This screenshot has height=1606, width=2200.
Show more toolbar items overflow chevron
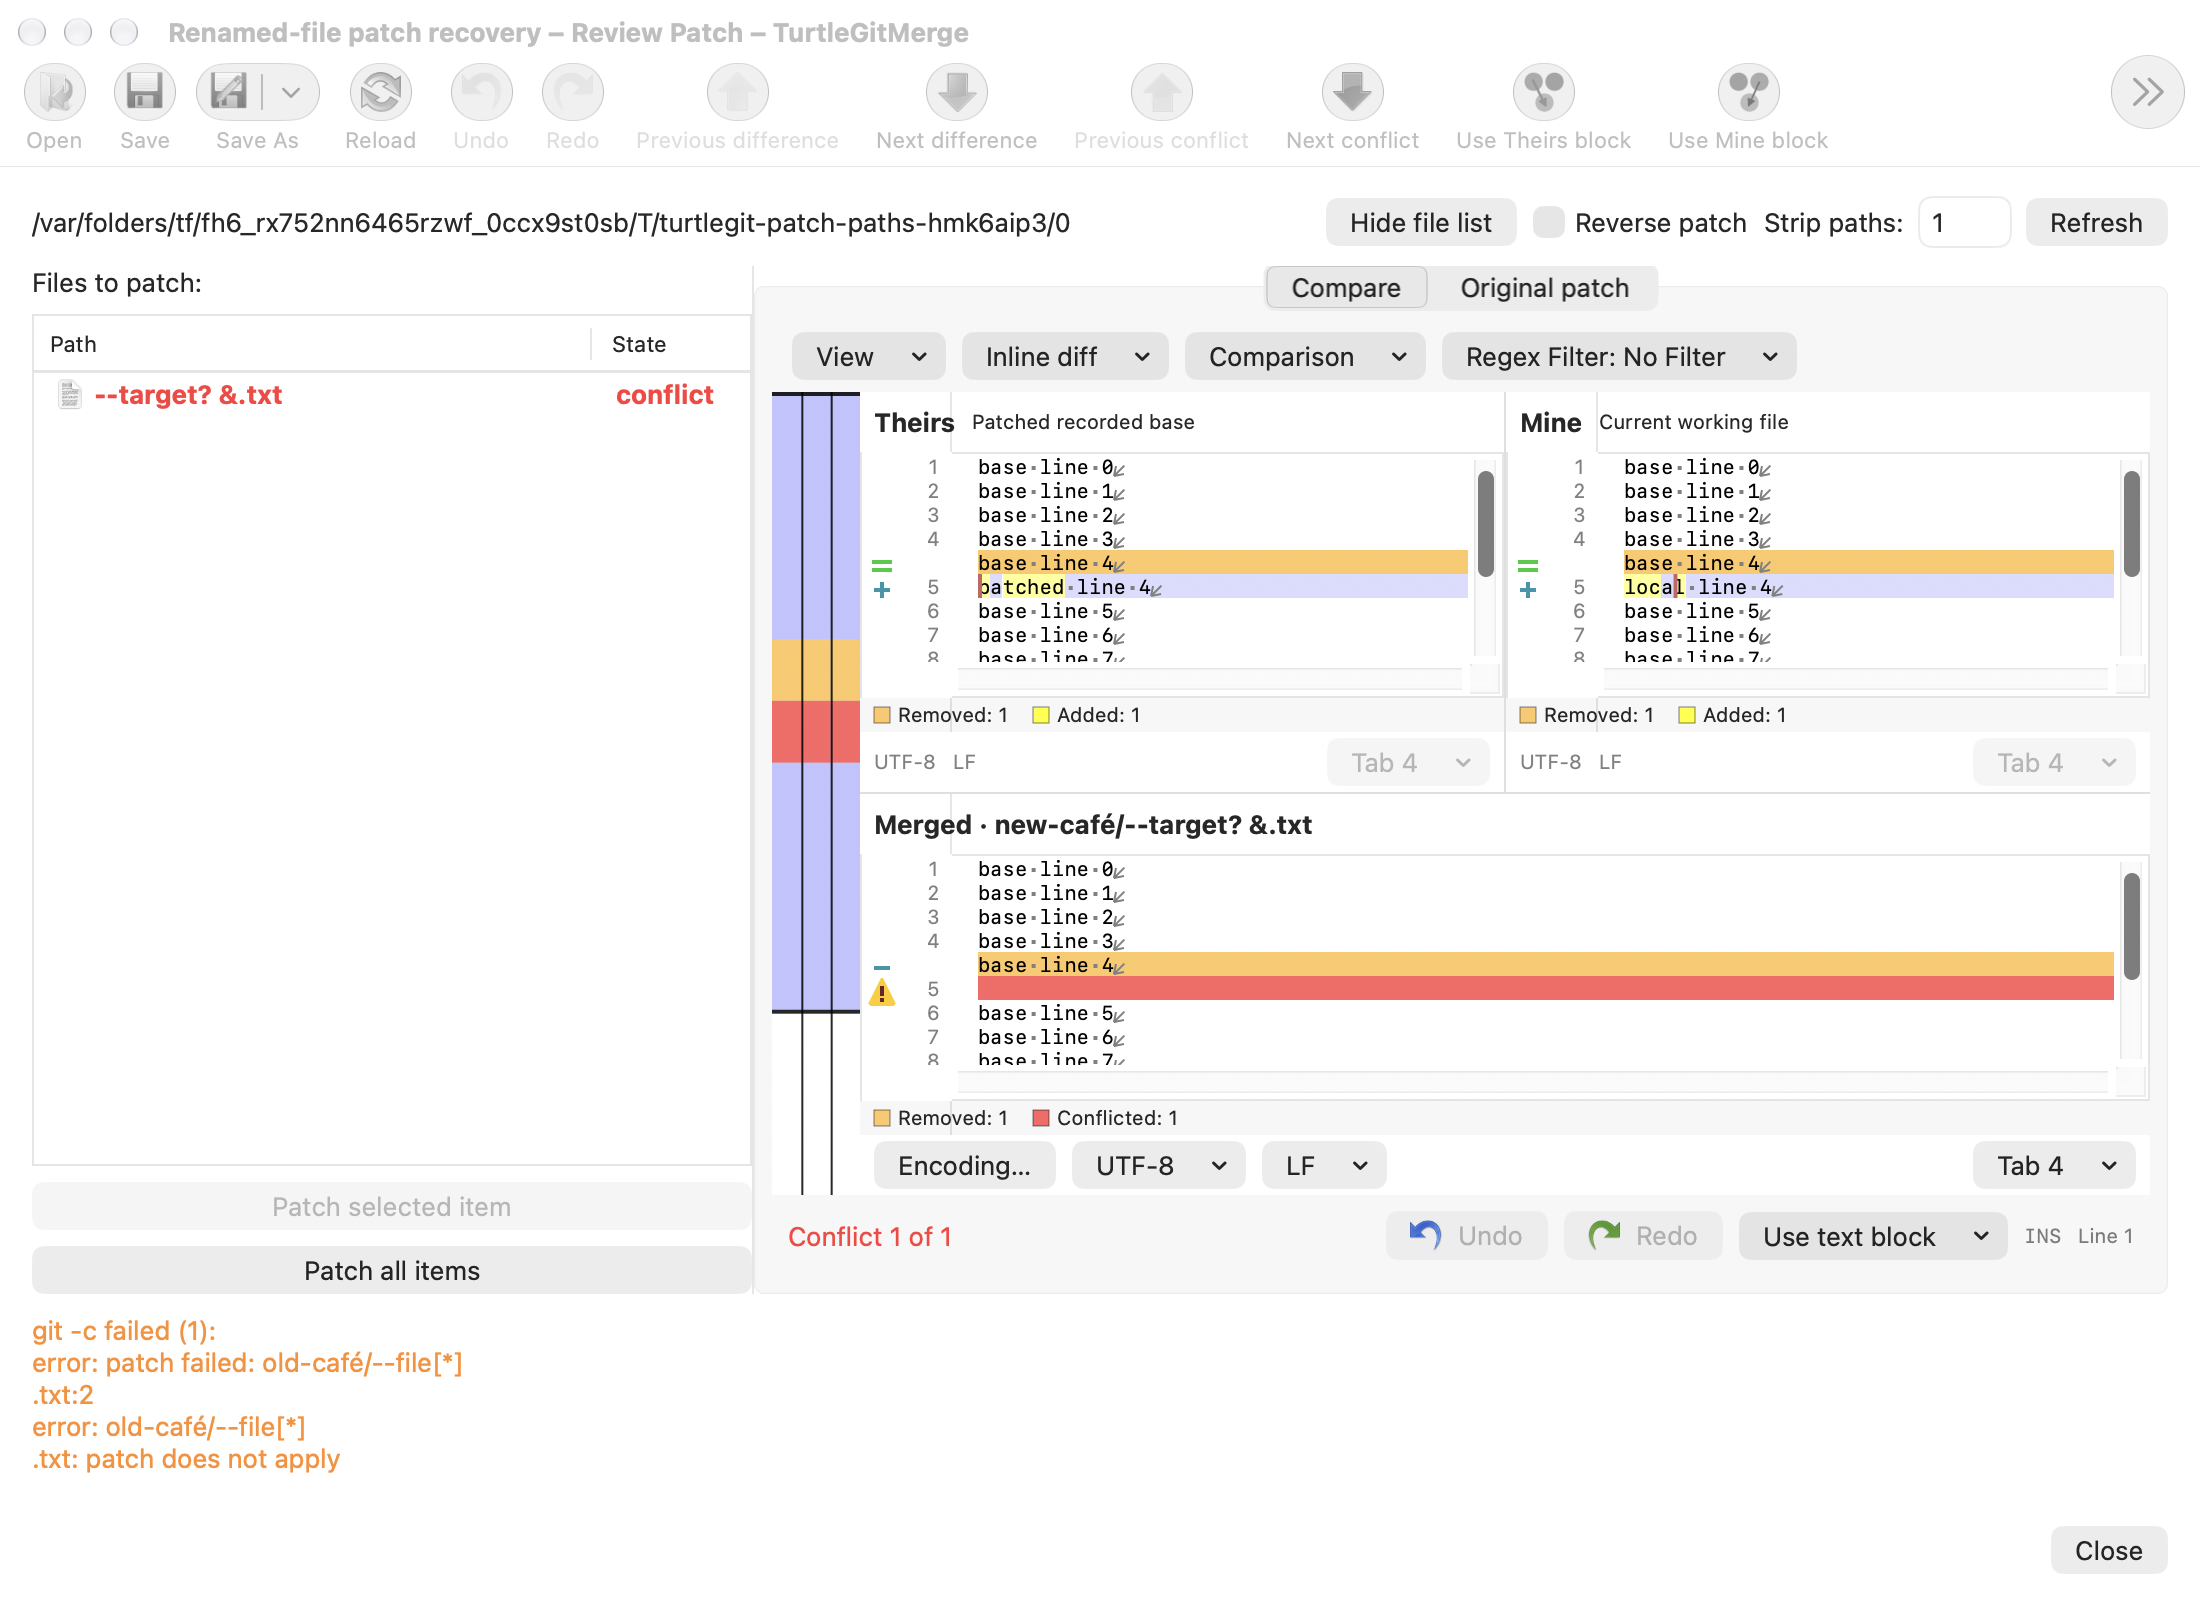(x=2147, y=93)
